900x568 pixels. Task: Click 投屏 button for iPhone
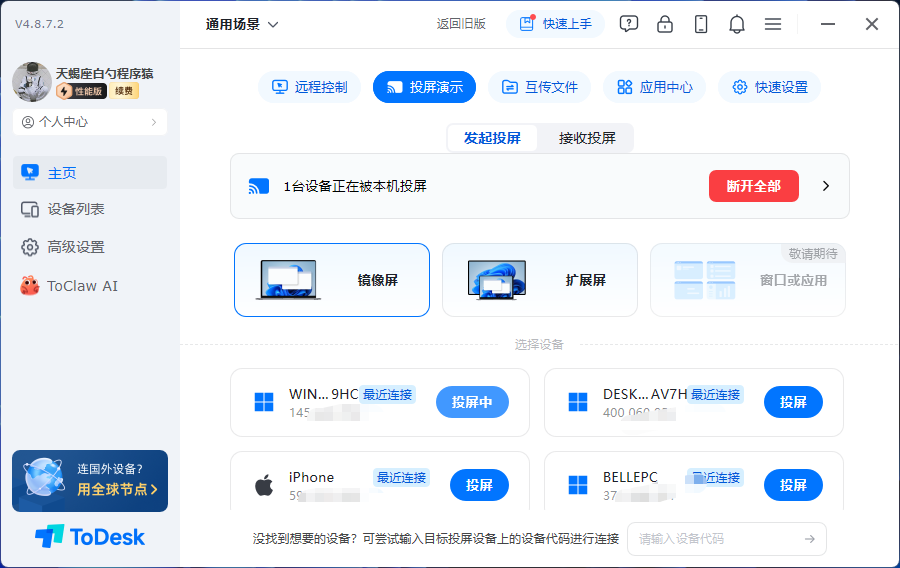479,485
